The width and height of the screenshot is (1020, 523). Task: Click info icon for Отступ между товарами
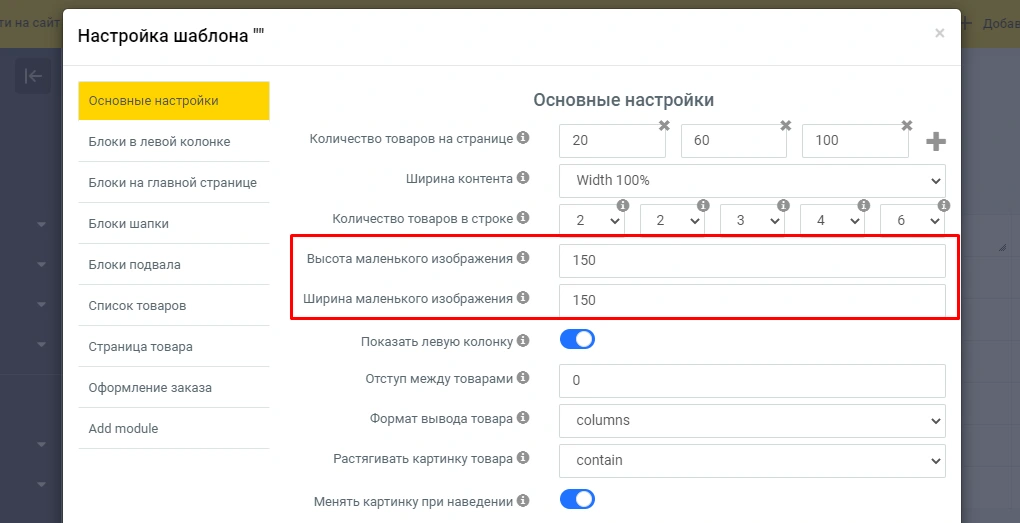coord(523,378)
